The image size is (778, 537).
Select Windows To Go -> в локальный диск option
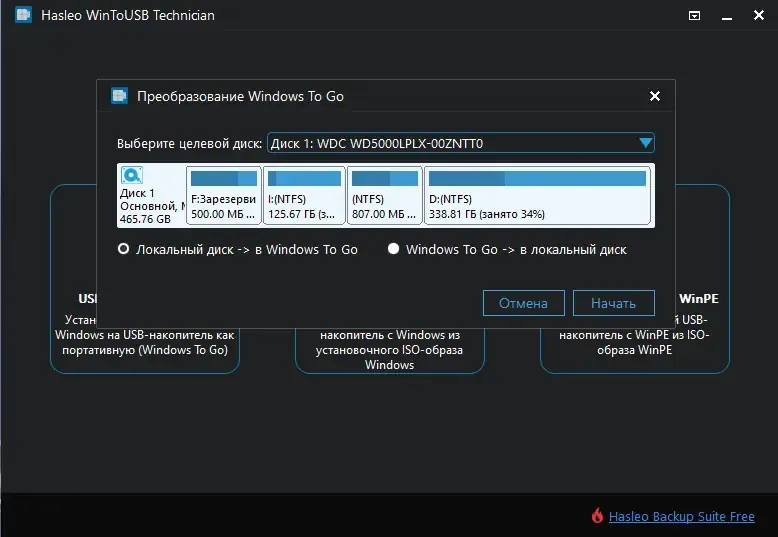[507, 249]
